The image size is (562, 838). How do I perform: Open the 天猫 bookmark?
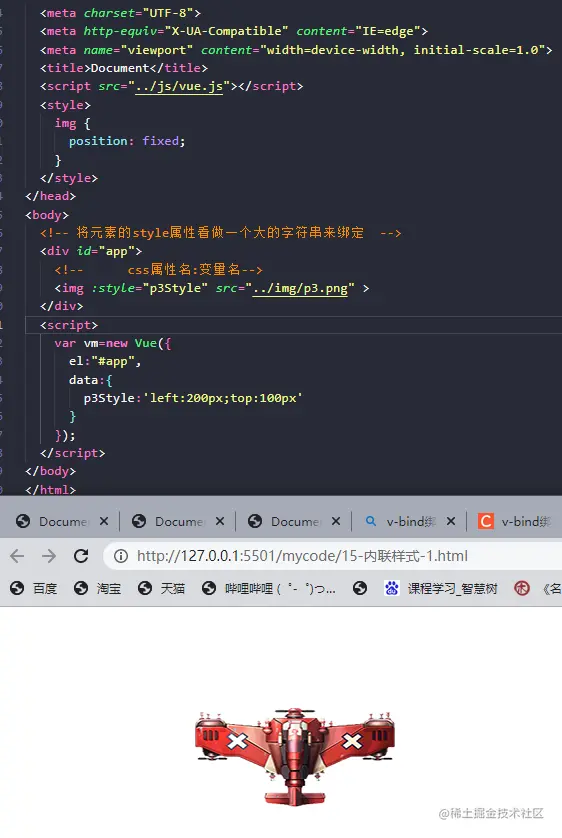(x=161, y=588)
